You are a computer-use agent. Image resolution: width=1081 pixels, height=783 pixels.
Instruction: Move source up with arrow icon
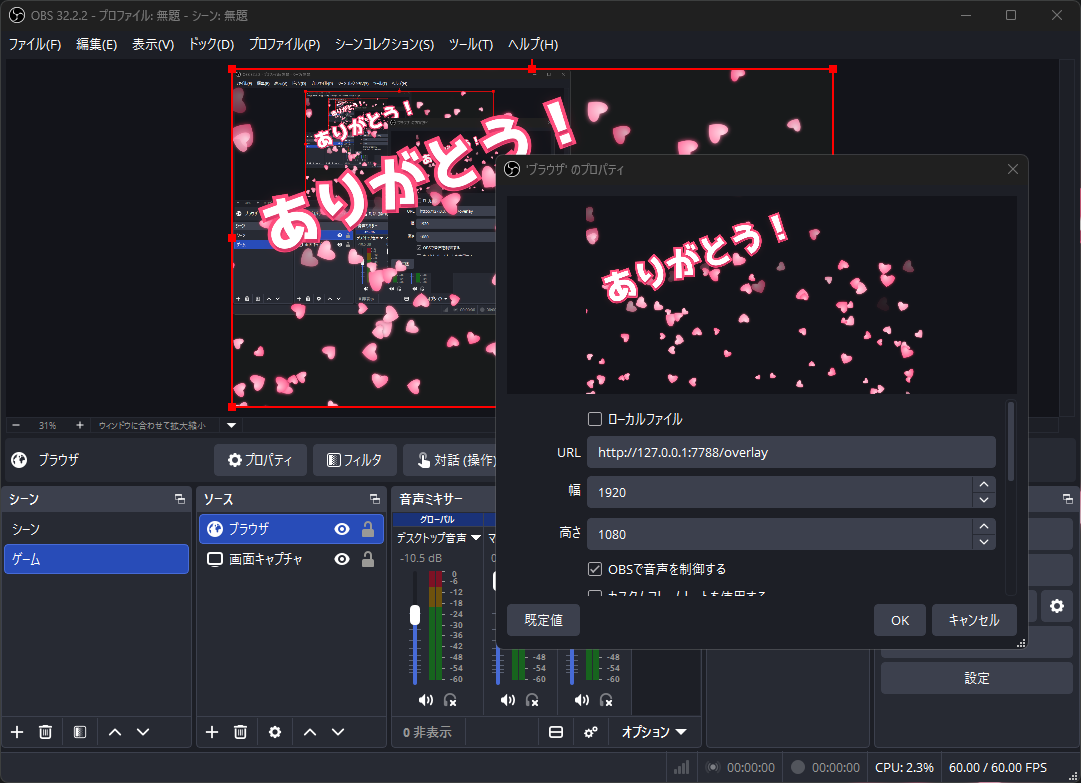pyautogui.click(x=310, y=732)
